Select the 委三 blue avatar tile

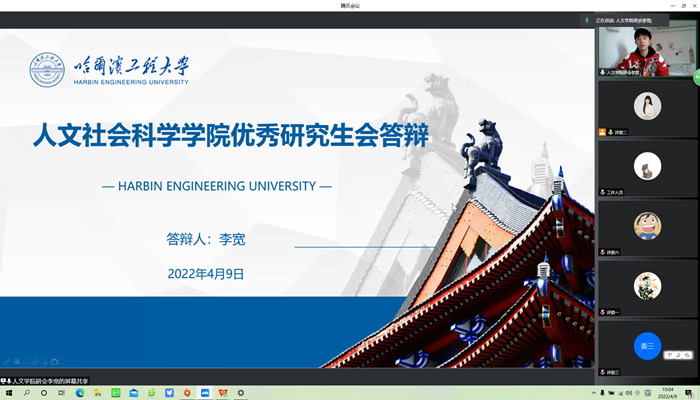(646, 346)
